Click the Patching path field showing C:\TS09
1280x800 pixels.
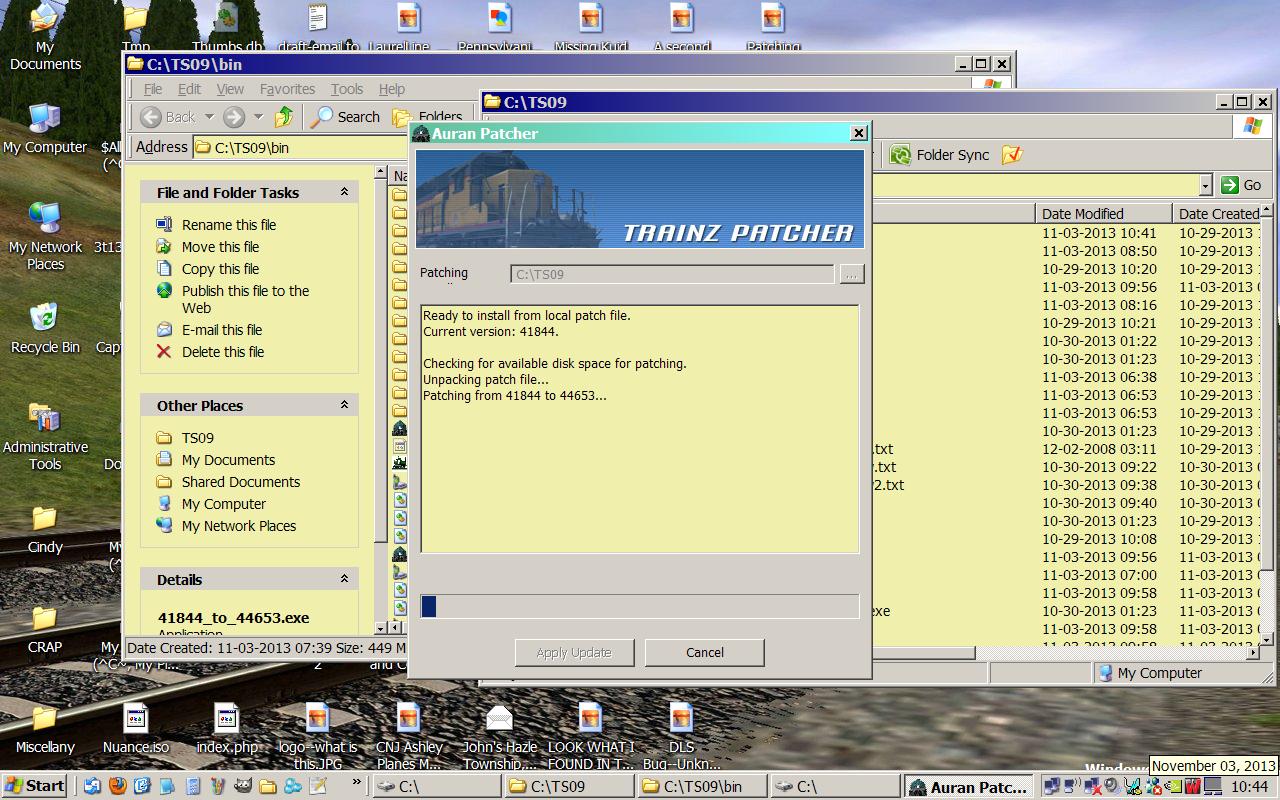(x=672, y=274)
